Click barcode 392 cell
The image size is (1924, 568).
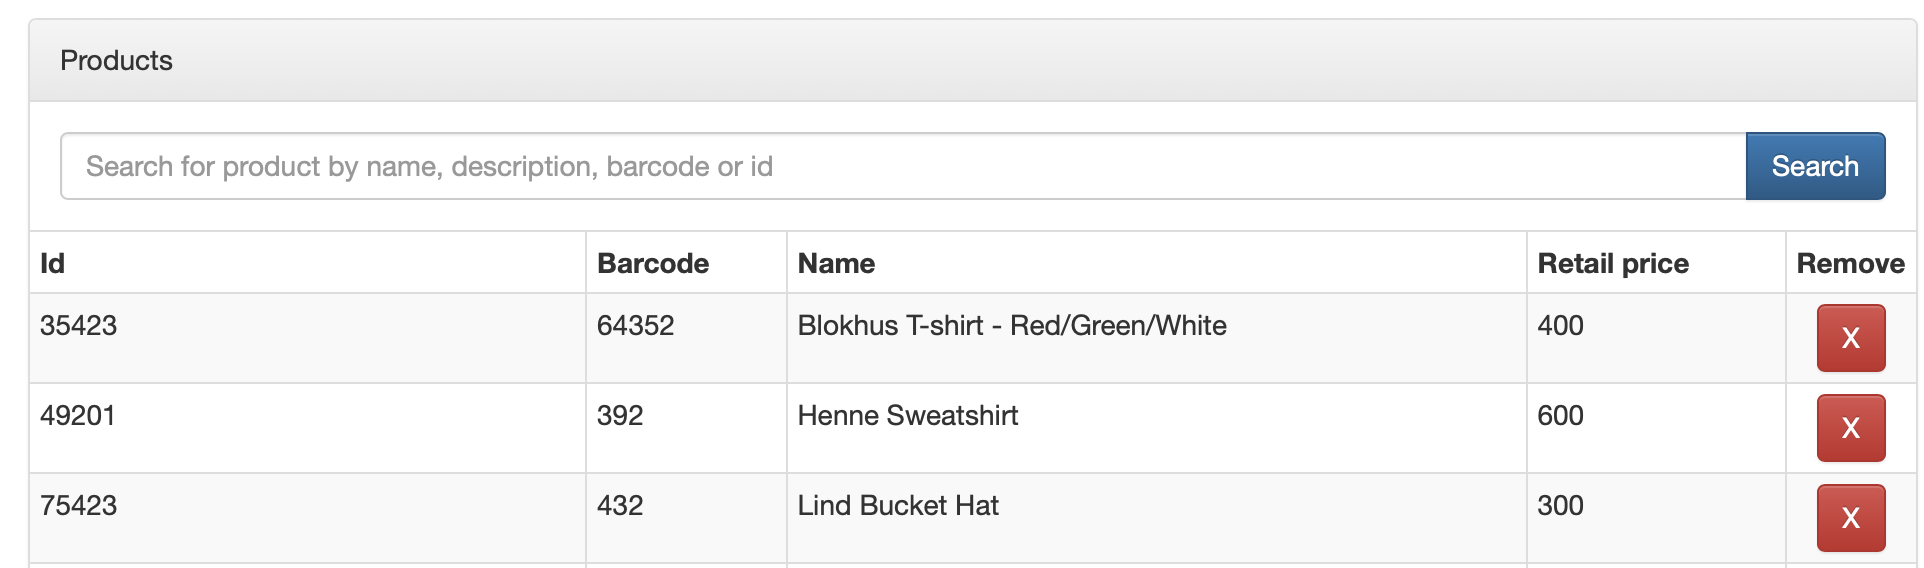620,416
